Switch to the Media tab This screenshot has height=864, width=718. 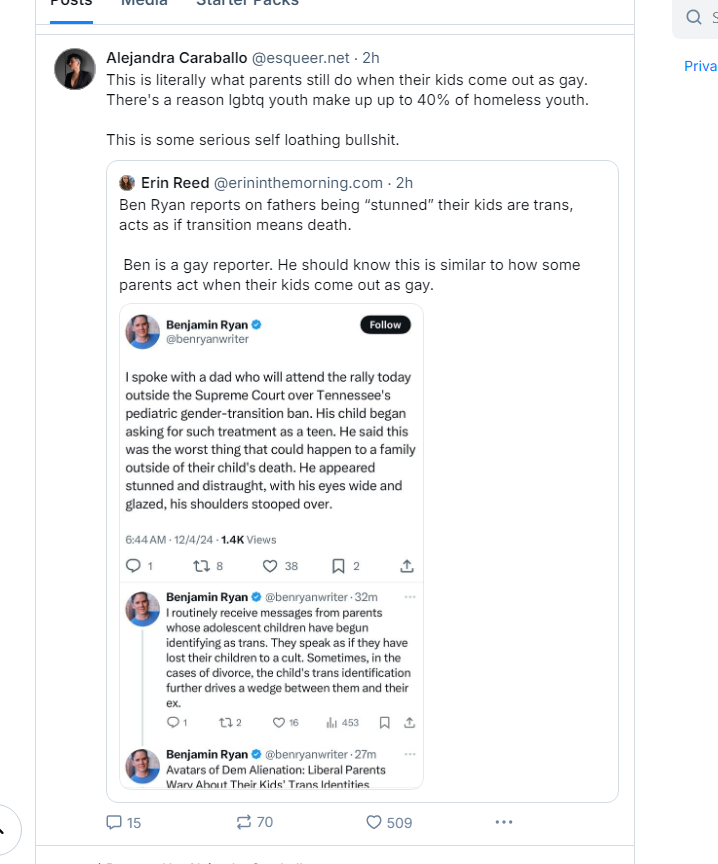[x=144, y=3]
